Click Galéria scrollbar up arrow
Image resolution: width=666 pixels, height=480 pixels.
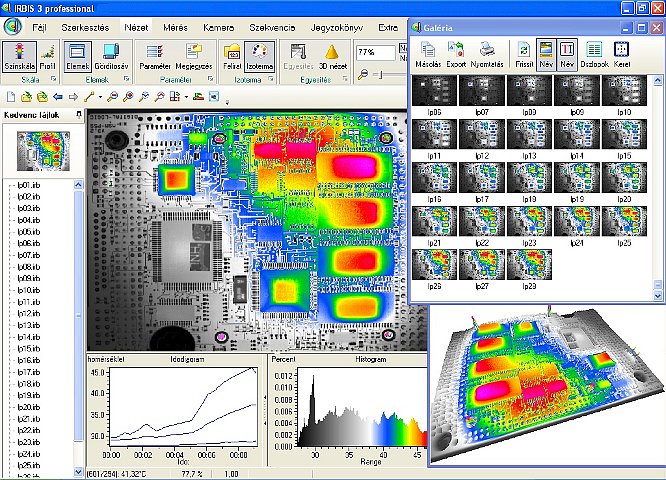(658, 80)
